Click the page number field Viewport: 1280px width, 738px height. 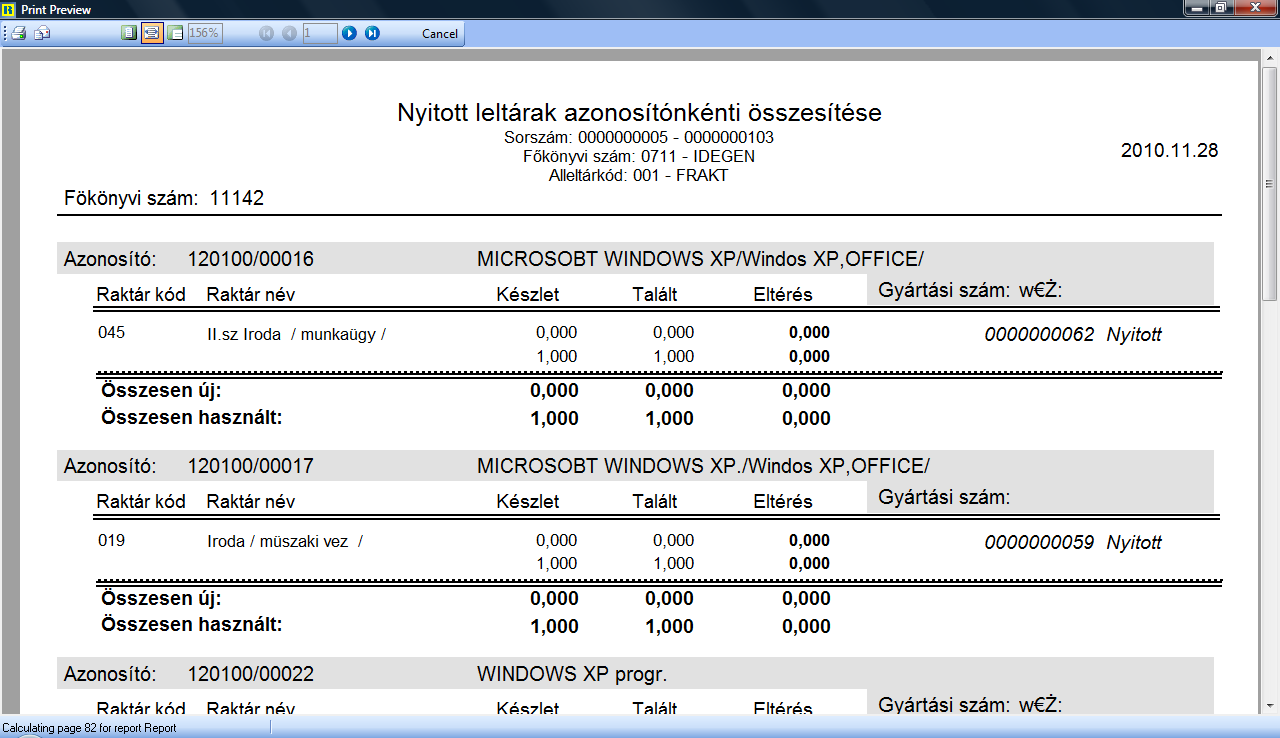coord(320,33)
